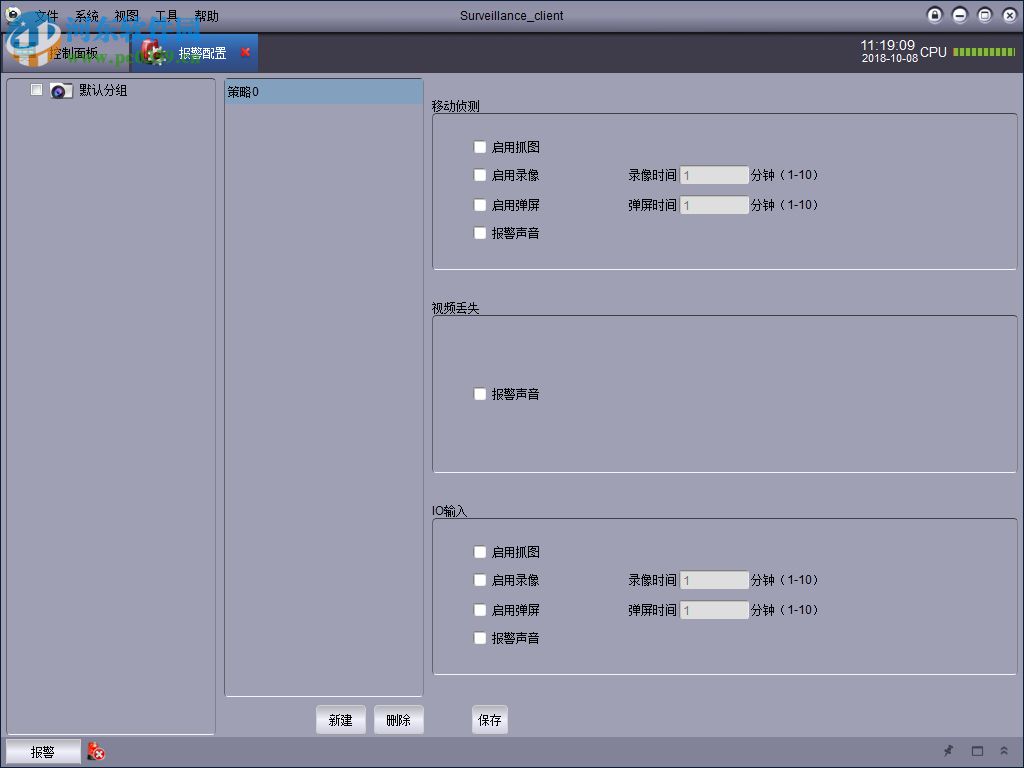The height and width of the screenshot is (768, 1024).
Task: Click the 保存 button
Action: point(490,720)
